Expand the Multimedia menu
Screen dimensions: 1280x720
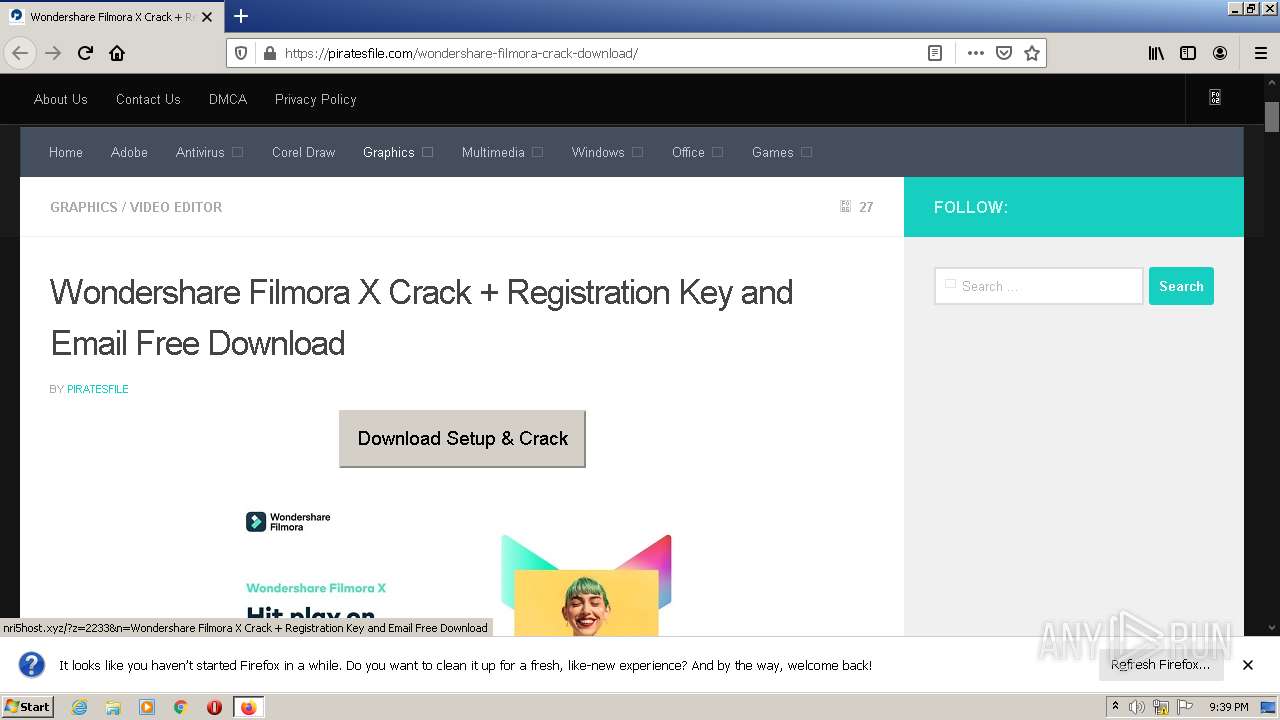coord(502,152)
